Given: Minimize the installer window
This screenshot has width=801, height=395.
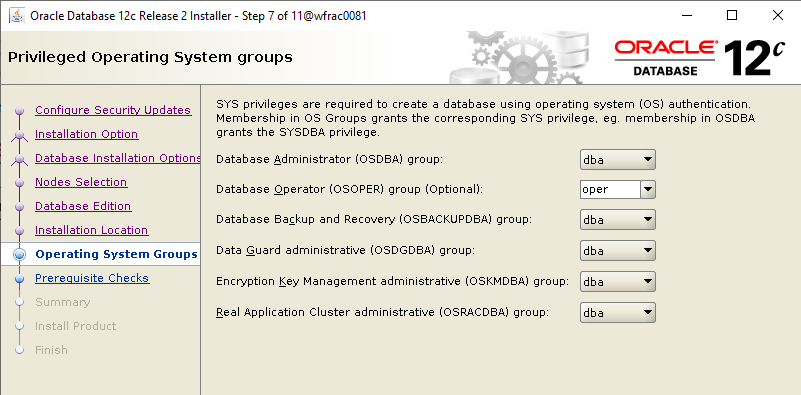Looking at the screenshot, I should 687,15.
